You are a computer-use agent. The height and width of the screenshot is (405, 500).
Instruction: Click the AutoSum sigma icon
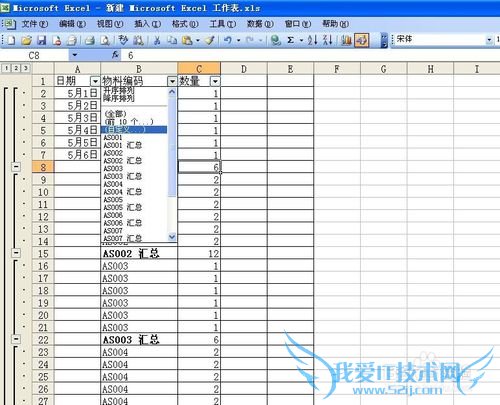pyautogui.click(x=291, y=40)
